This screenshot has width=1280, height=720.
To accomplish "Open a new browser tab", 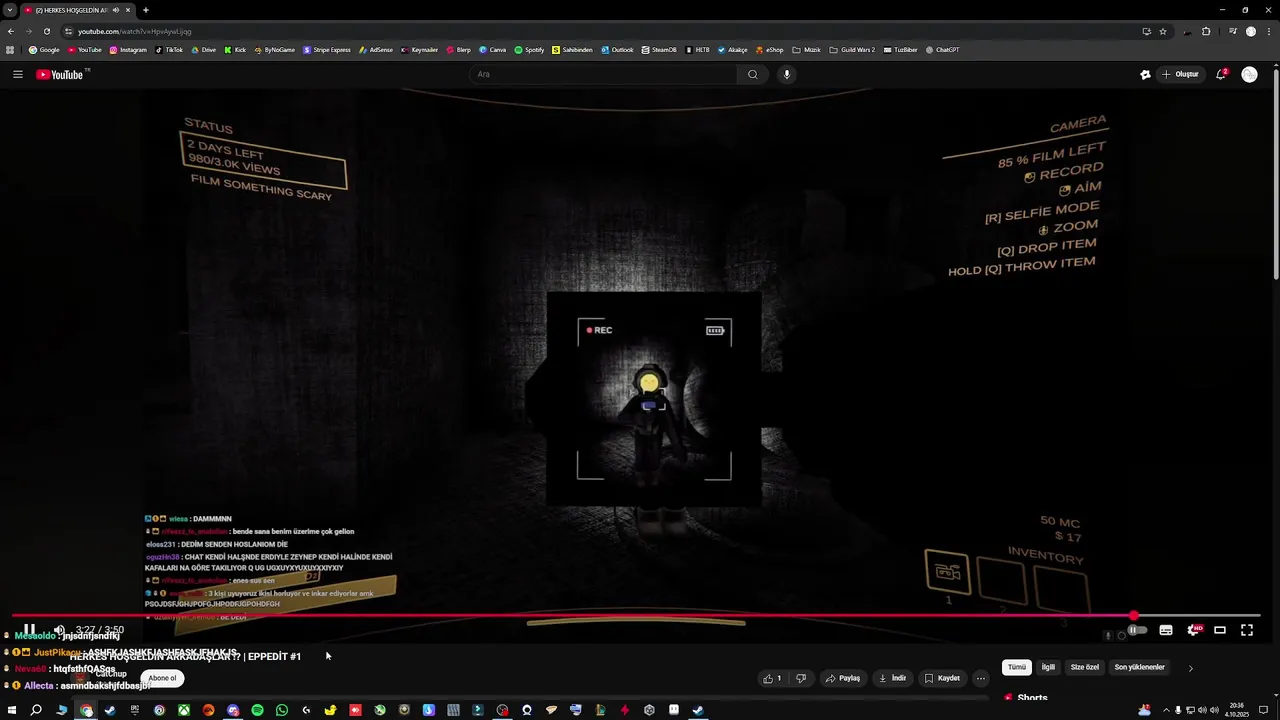I will point(146,10).
